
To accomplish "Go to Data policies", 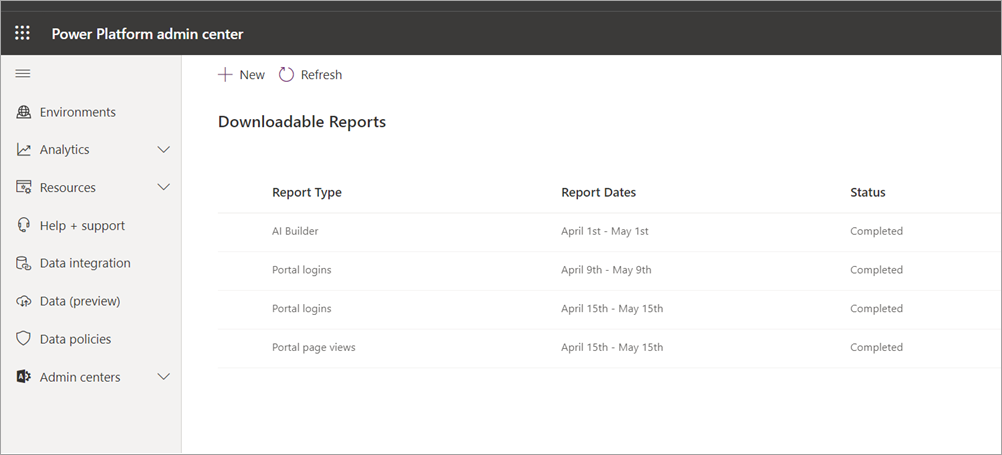I will (x=75, y=339).
